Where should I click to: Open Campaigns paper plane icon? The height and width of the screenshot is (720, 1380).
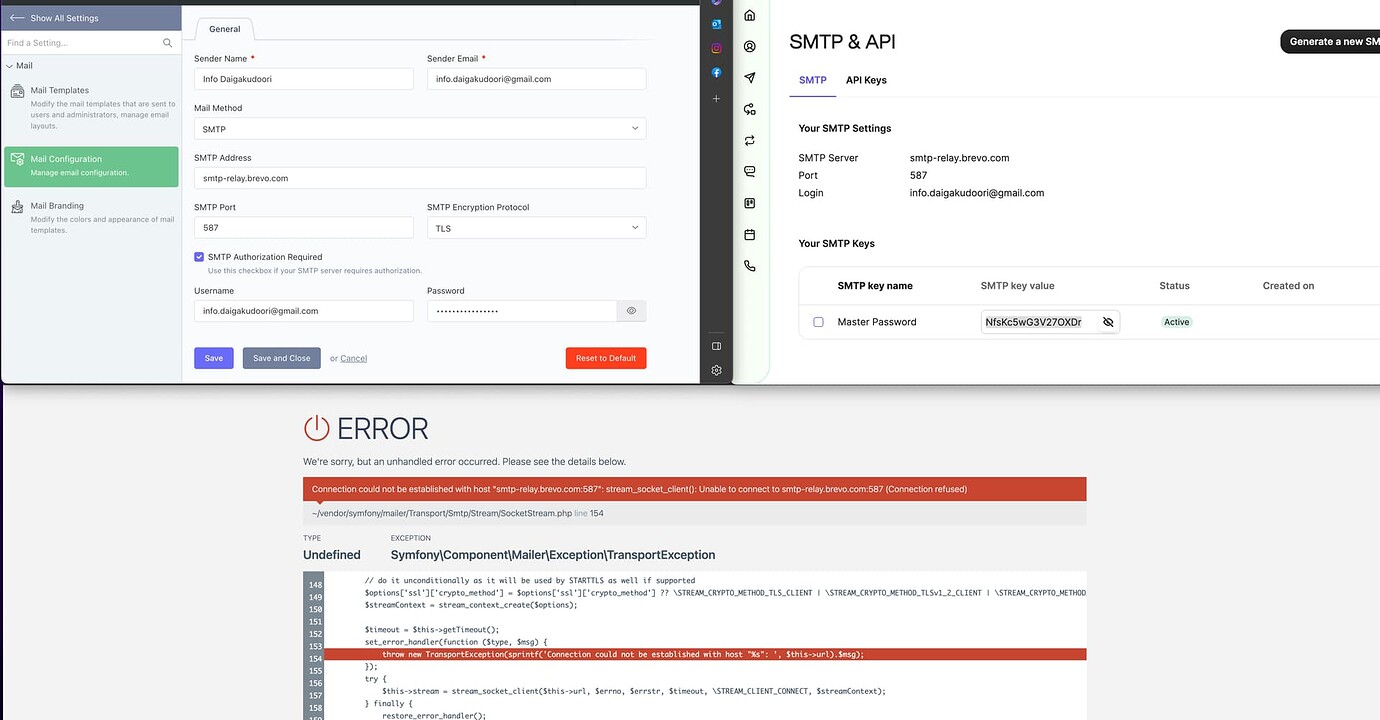(749, 78)
